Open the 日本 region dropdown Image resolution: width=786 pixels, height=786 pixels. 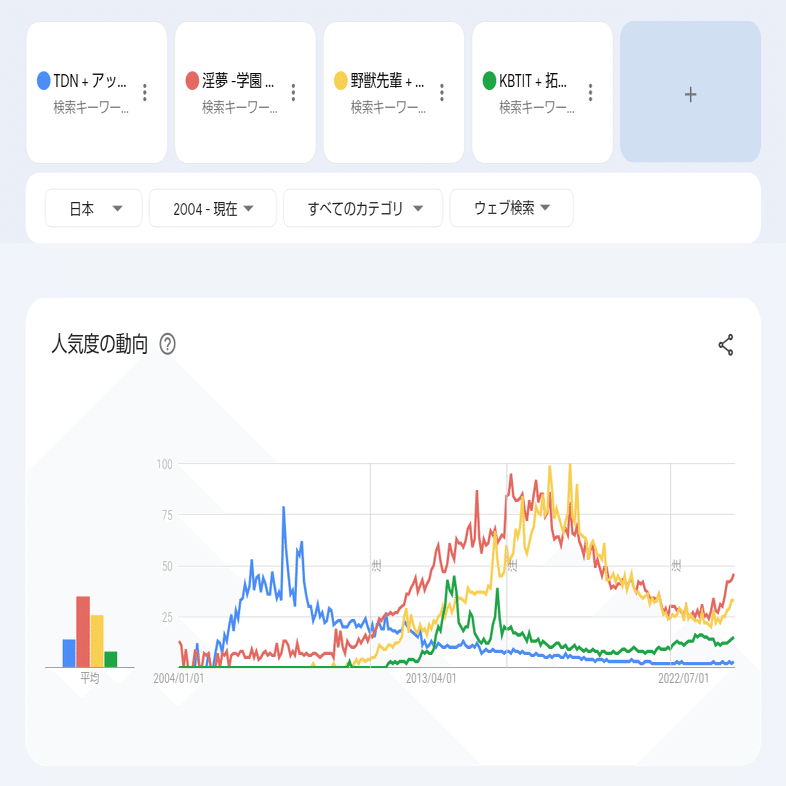point(94,208)
